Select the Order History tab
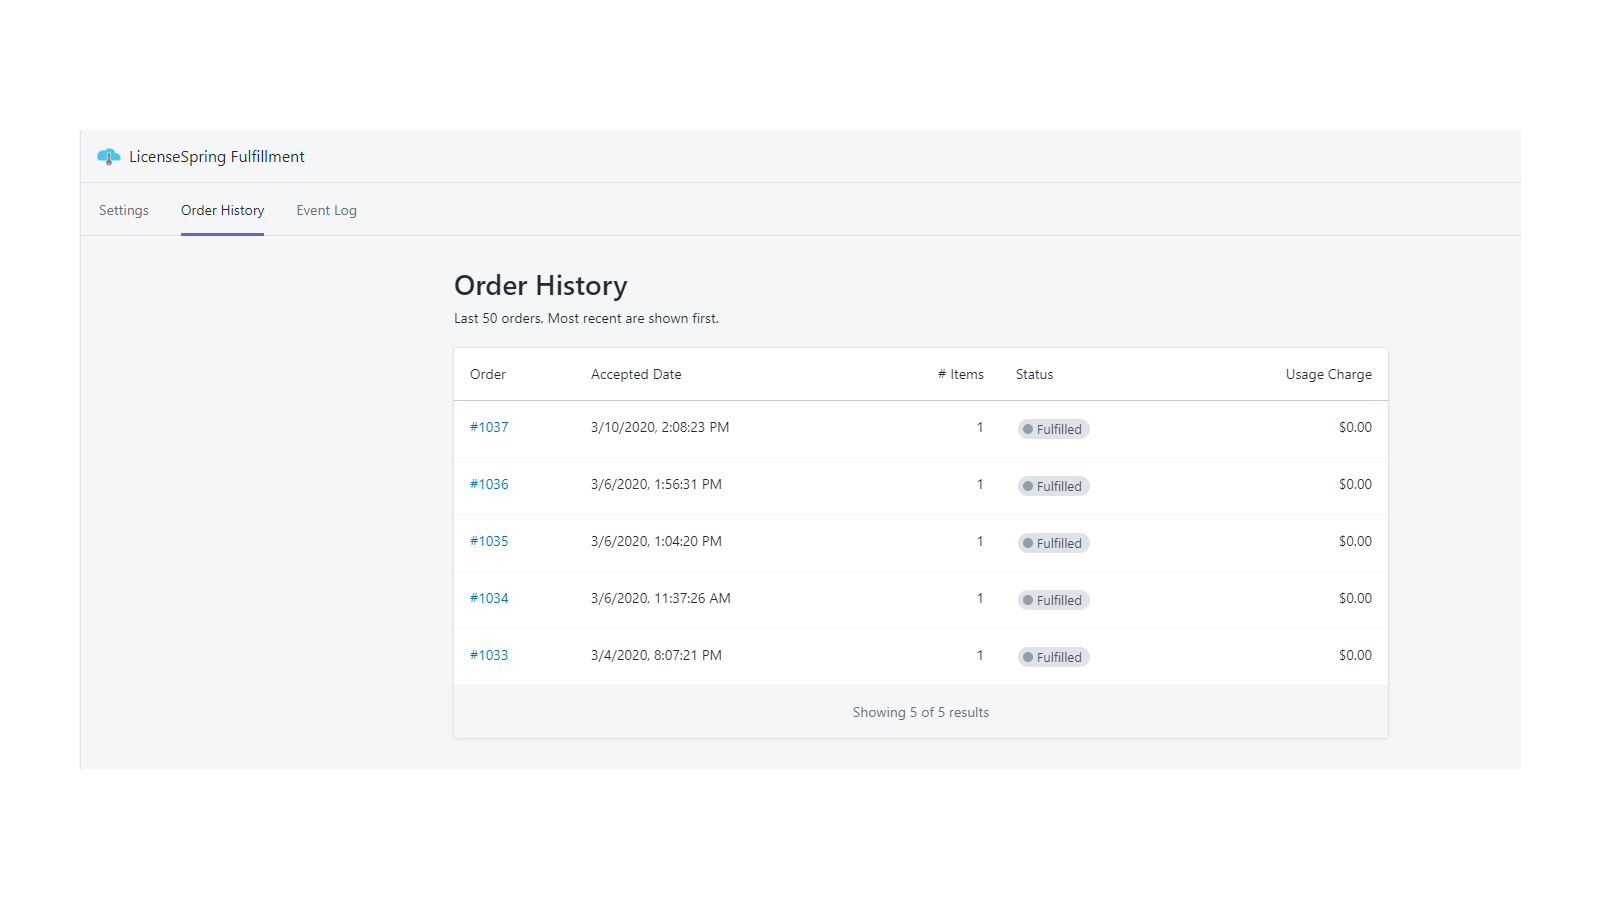Viewport: 1600px width, 900px height. tap(222, 210)
